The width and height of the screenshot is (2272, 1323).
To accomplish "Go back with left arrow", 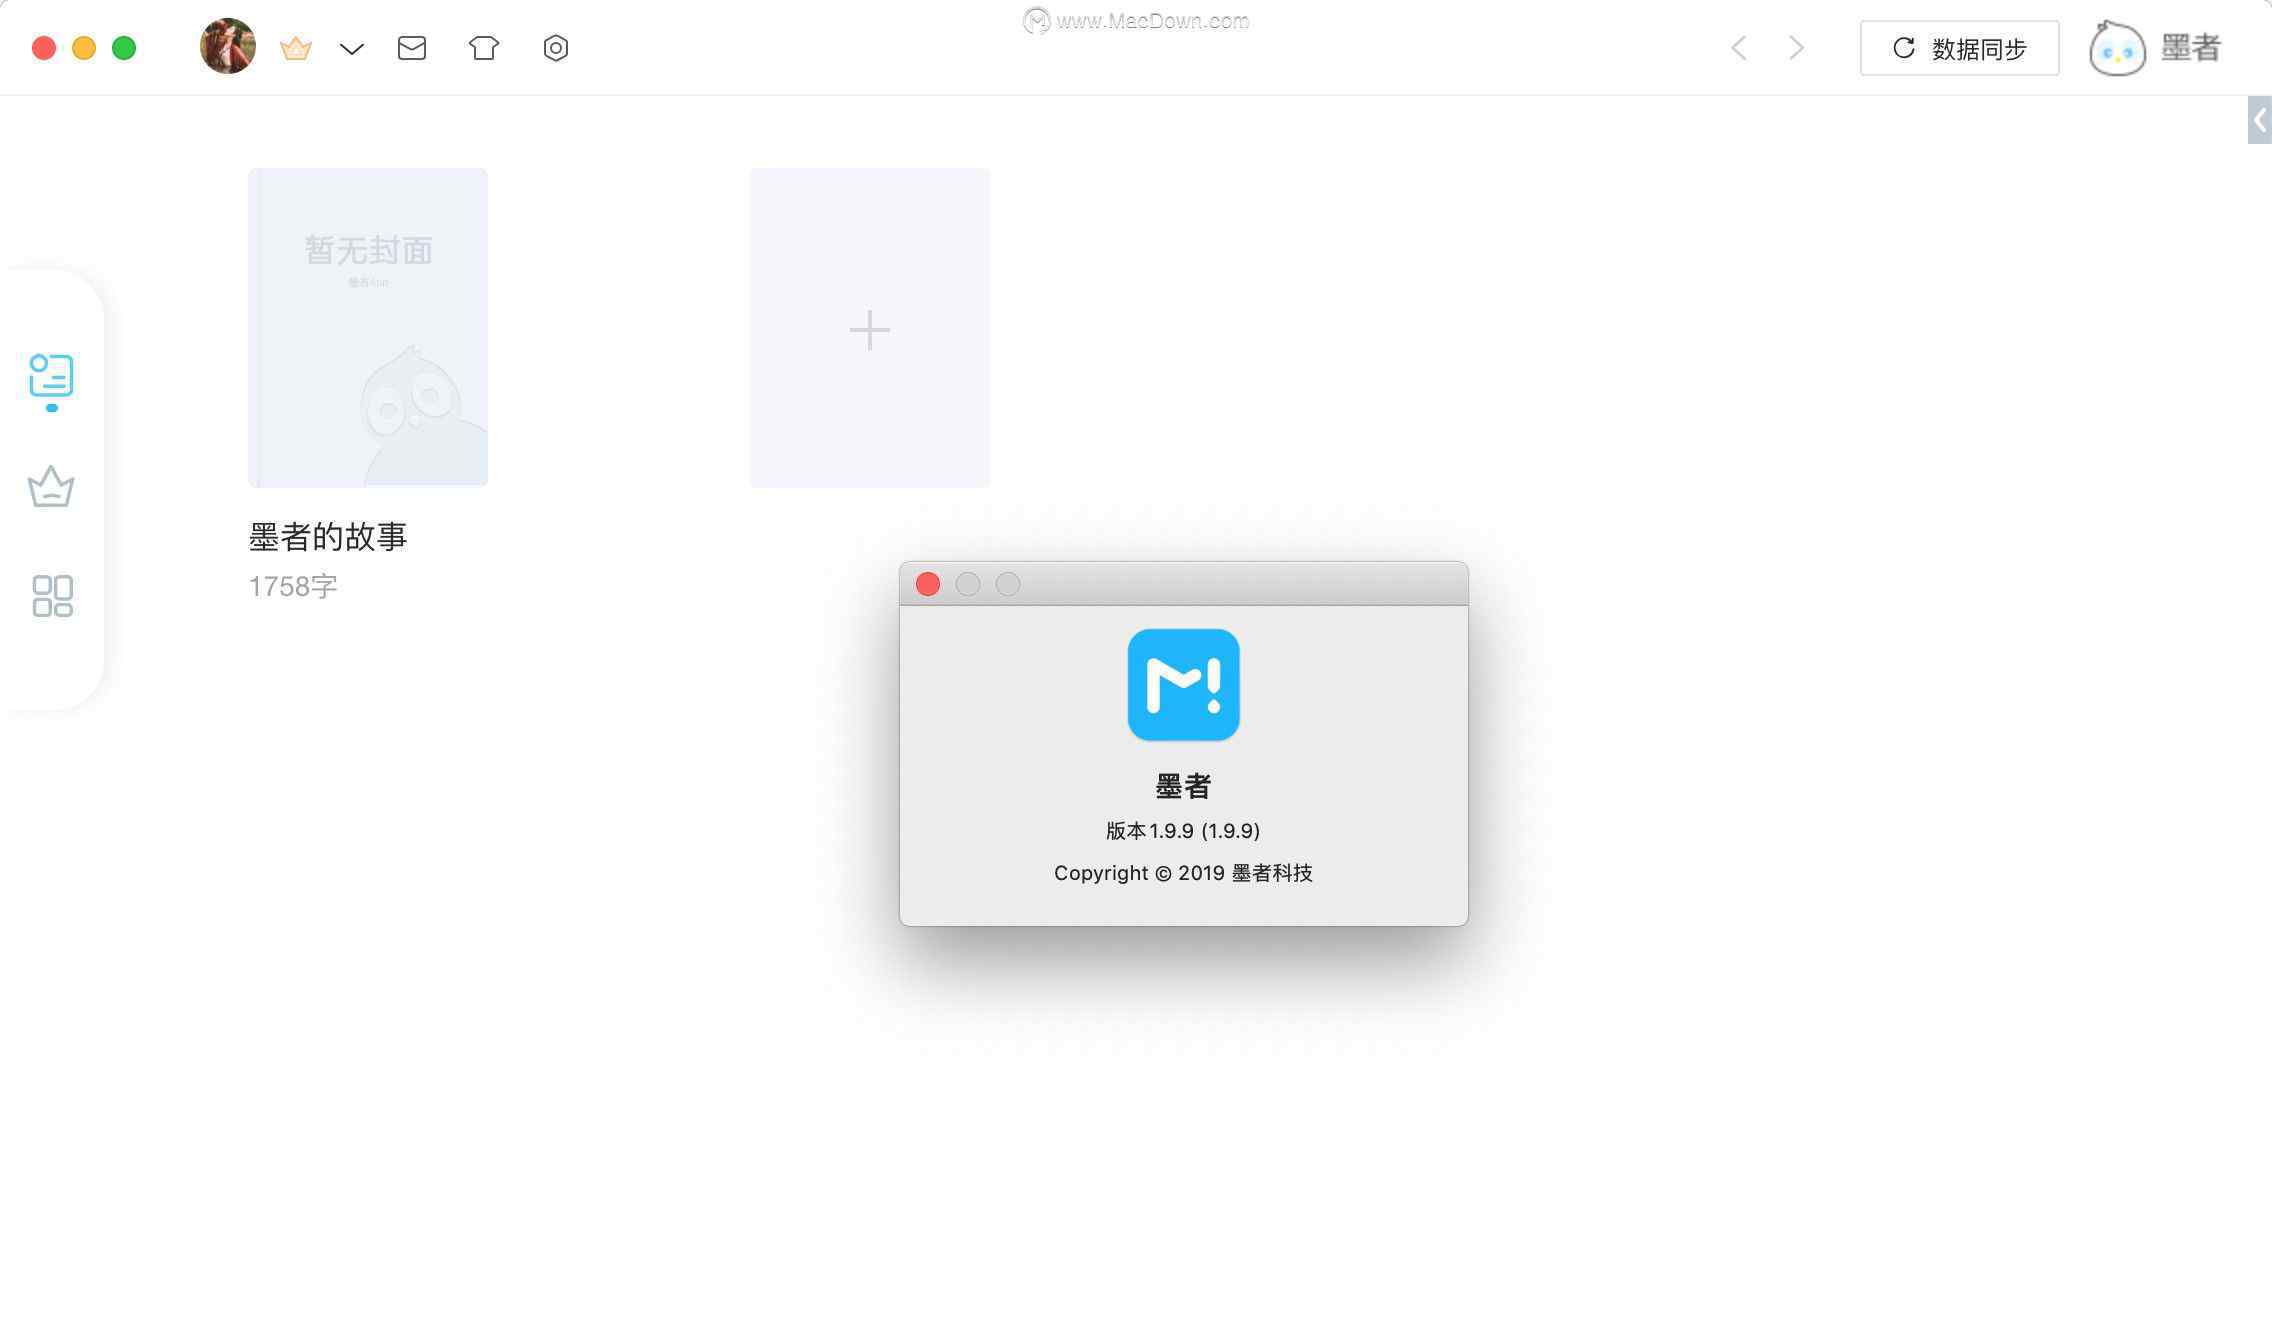I will click(x=1739, y=48).
